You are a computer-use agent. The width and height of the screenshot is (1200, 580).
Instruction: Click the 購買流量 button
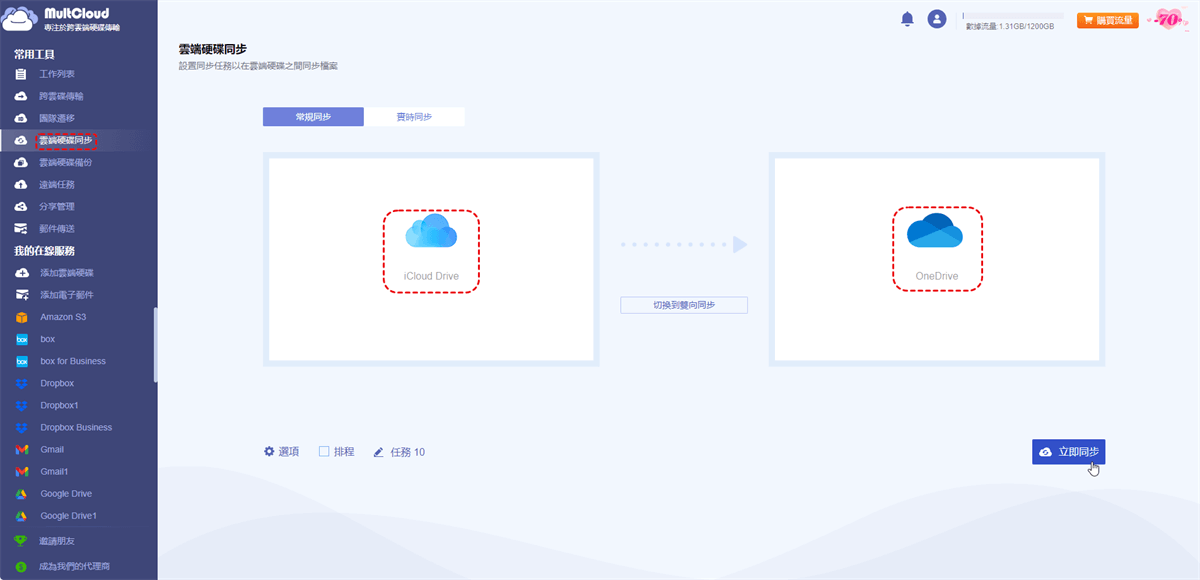click(1107, 19)
